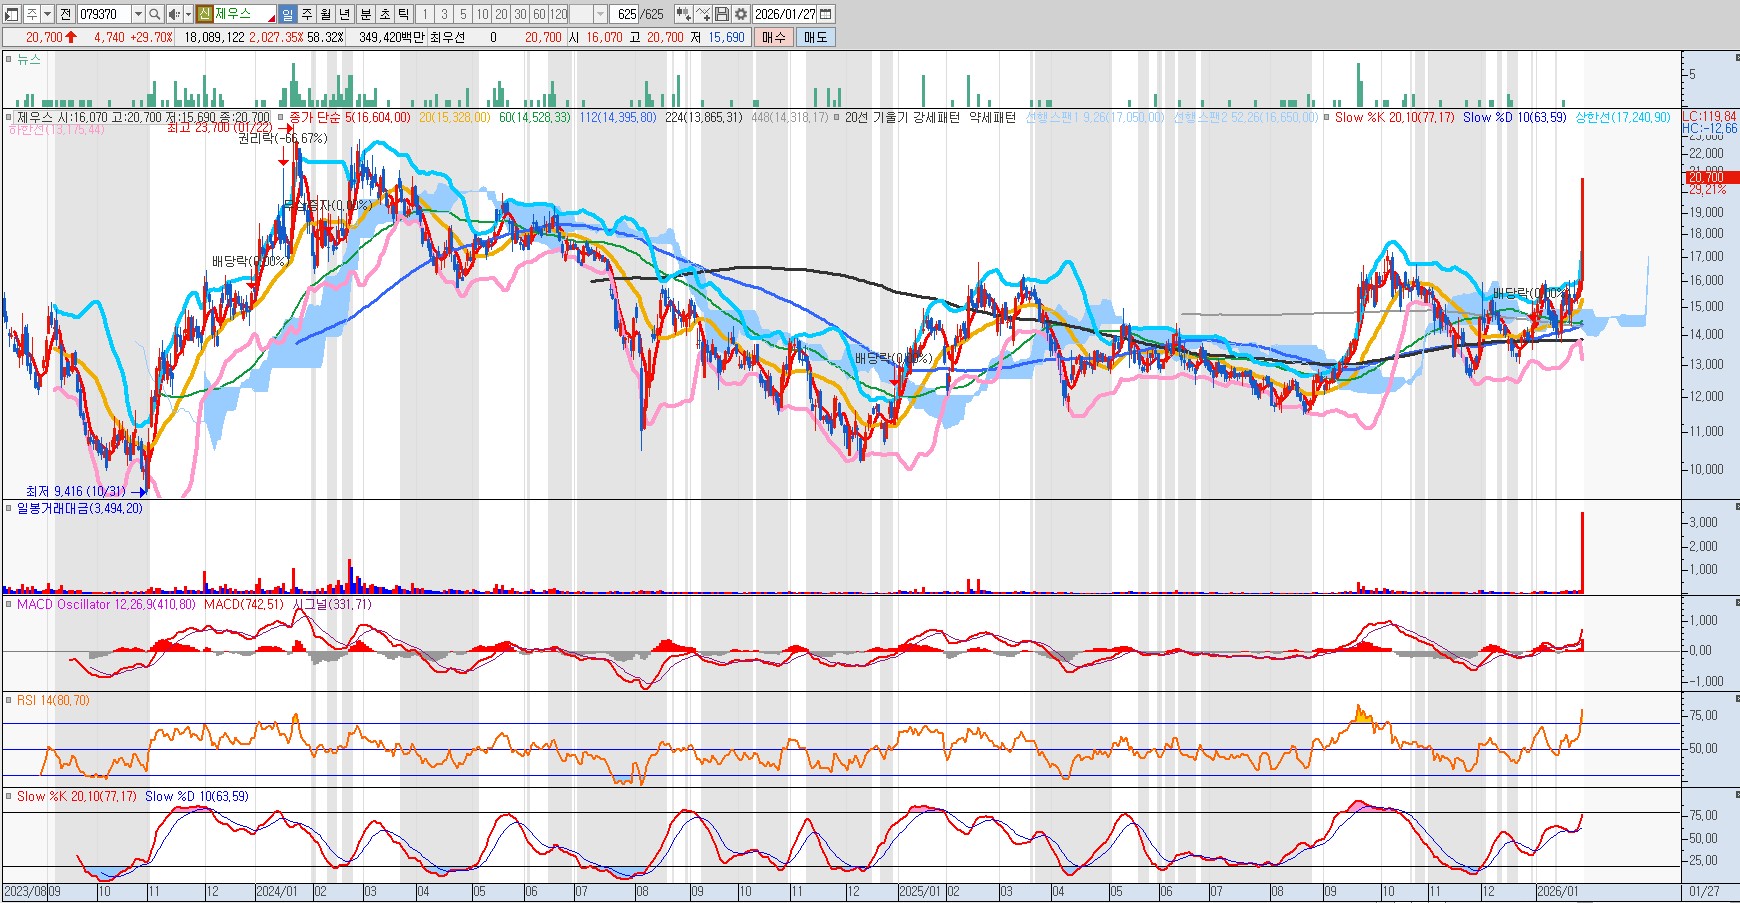
Task: Click the square marker before Slow %K price legend
Action: pos(1327,117)
